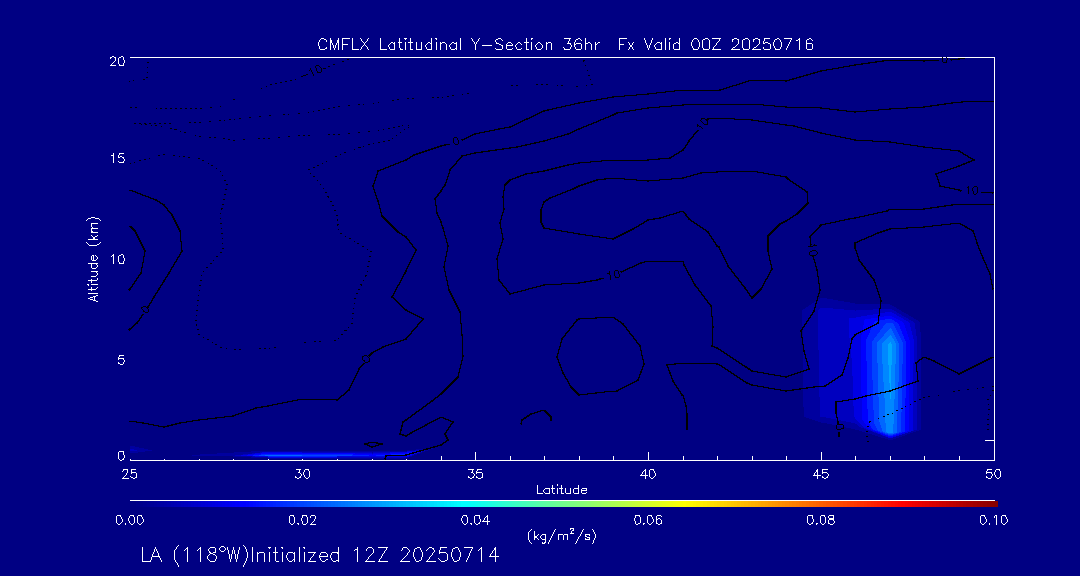This screenshot has width=1080, height=576.
Task: Click the plot title starting with CMFLX Latitudinal
Action: point(565,44)
